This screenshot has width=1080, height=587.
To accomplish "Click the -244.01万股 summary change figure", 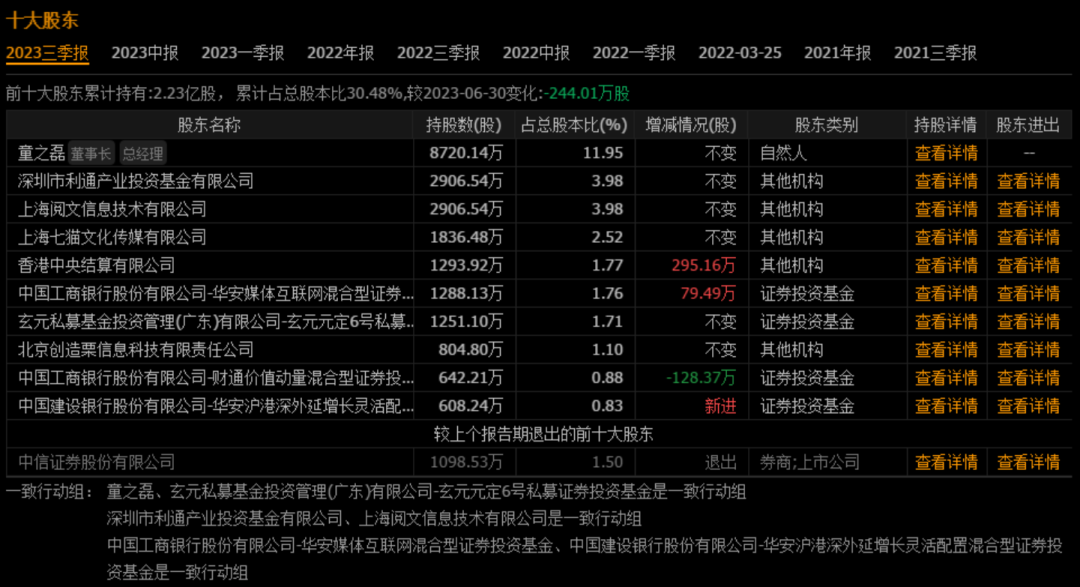I will [586, 94].
